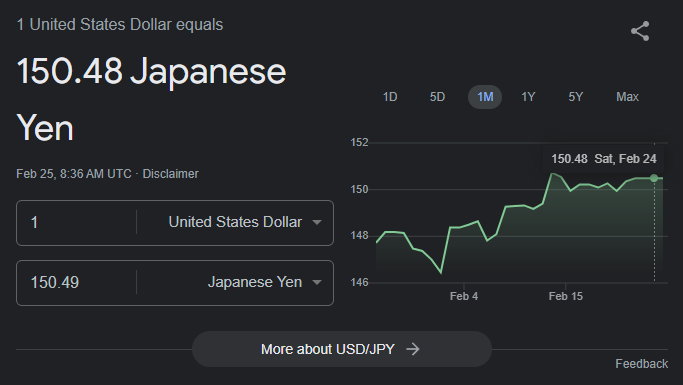Screen dimensions: 683x385
Task: Select the Max chart range
Action: 627,97
